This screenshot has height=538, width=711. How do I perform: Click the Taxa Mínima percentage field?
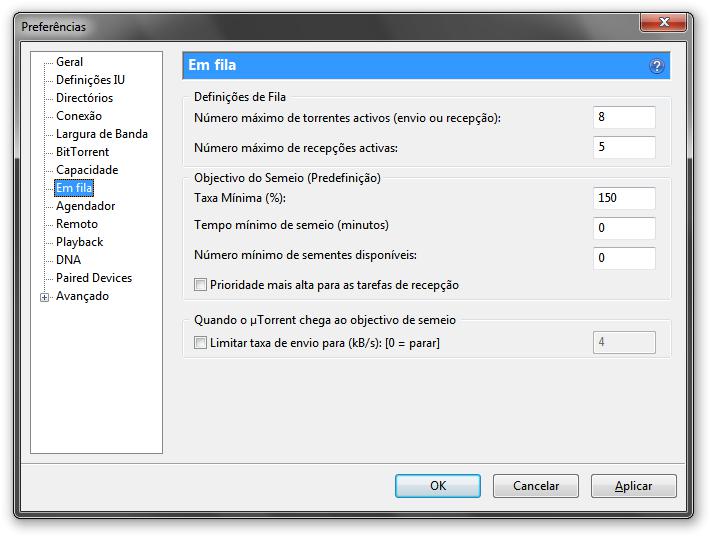click(x=624, y=198)
